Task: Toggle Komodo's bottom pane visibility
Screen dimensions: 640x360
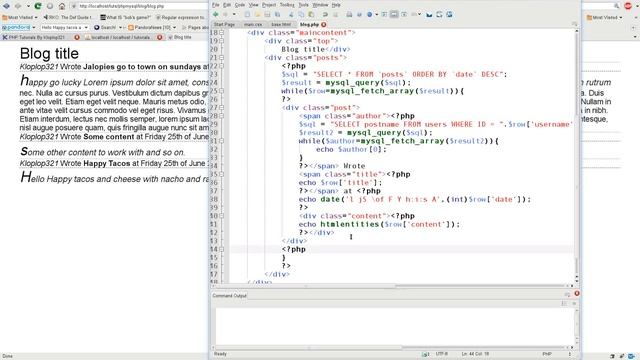Action: 394,14
